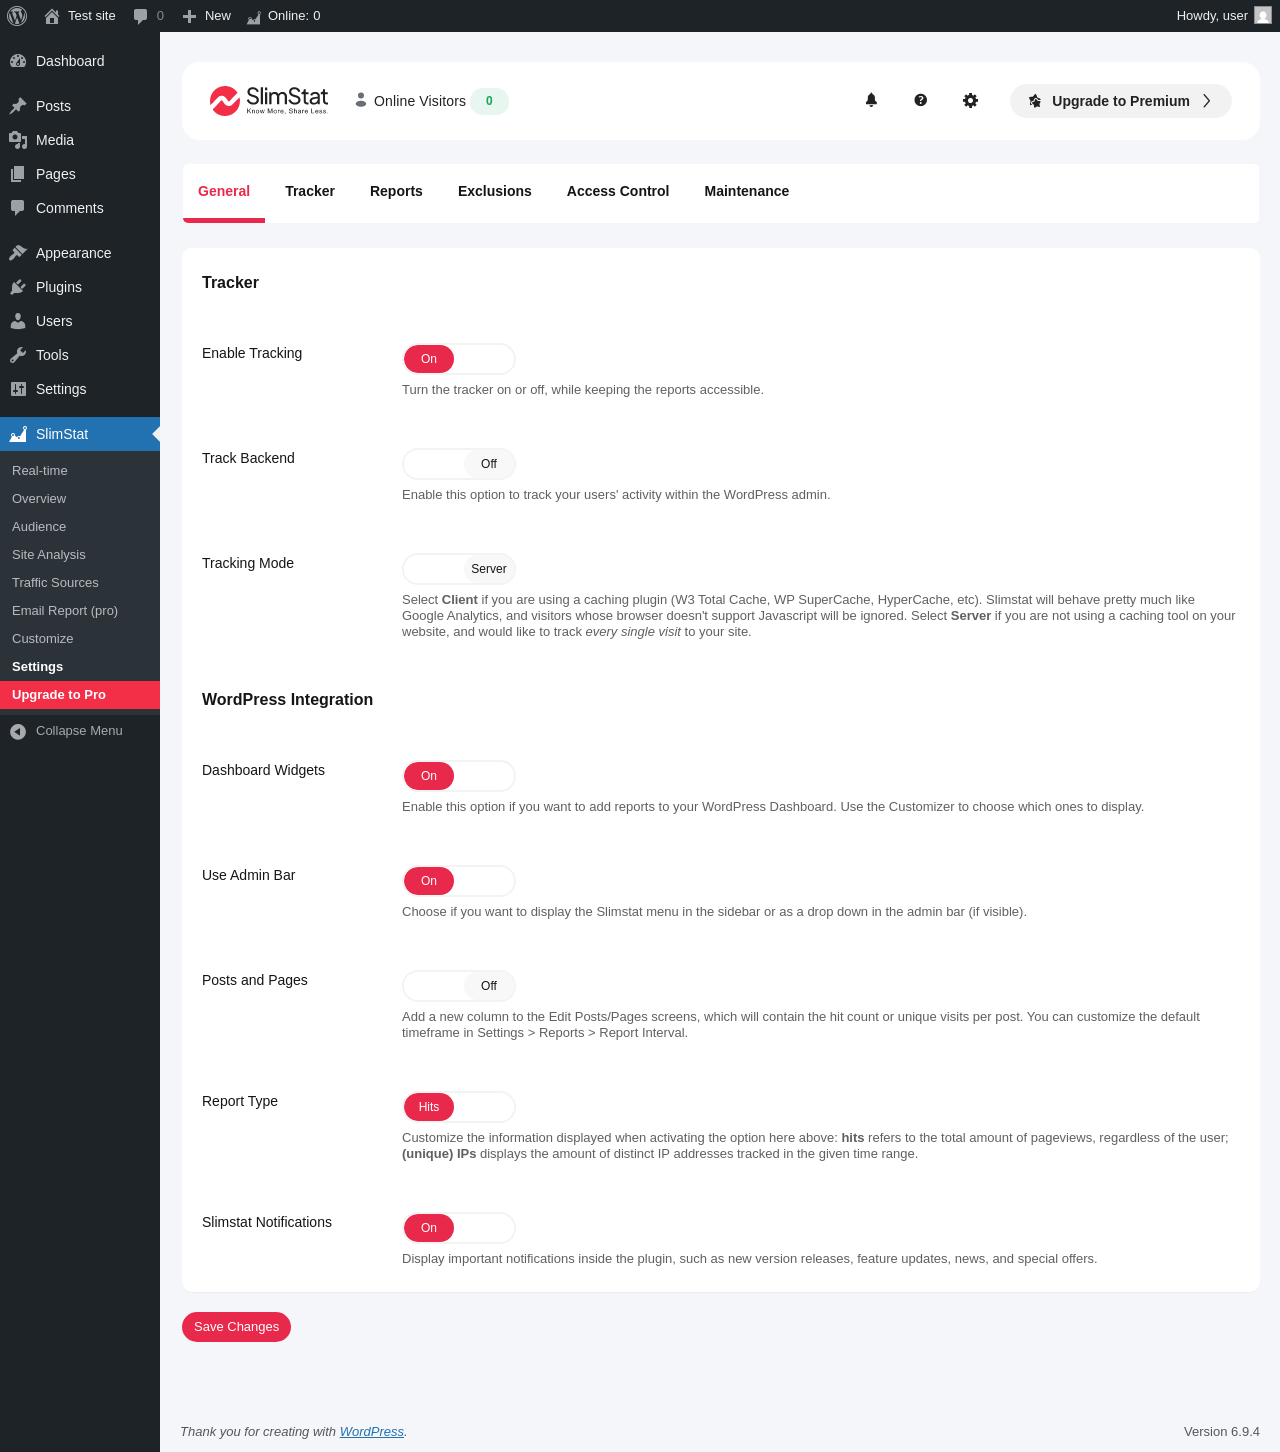Click the Settings sliders icon in sidebar

[x=18, y=389]
